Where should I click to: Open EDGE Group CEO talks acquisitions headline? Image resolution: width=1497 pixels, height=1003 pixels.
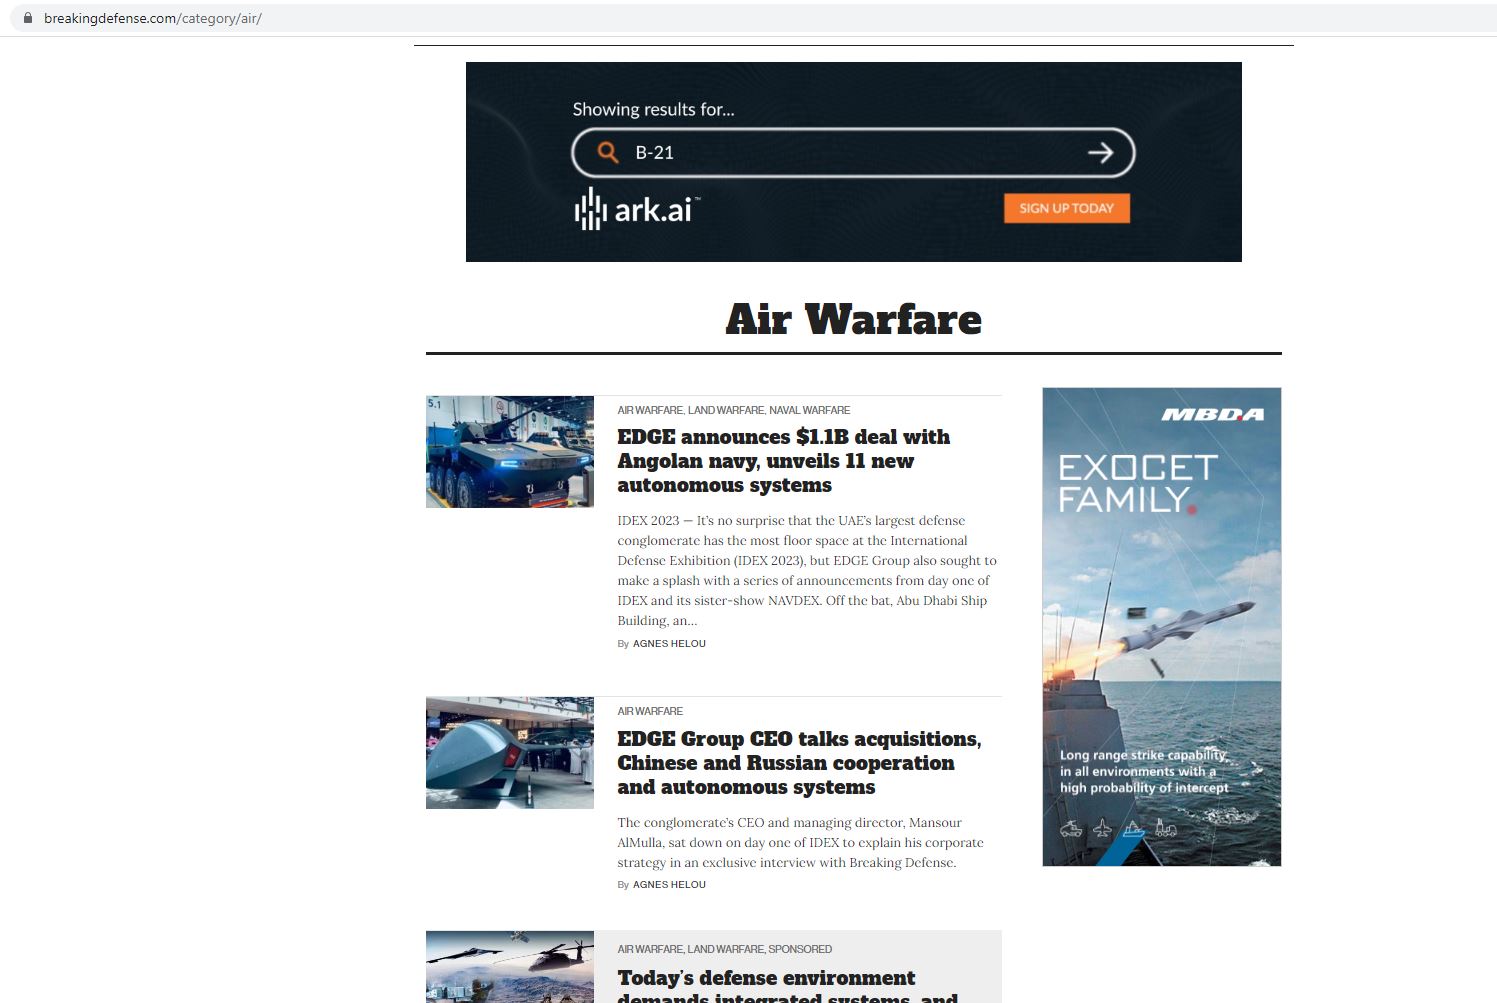[x=798, y=763]
